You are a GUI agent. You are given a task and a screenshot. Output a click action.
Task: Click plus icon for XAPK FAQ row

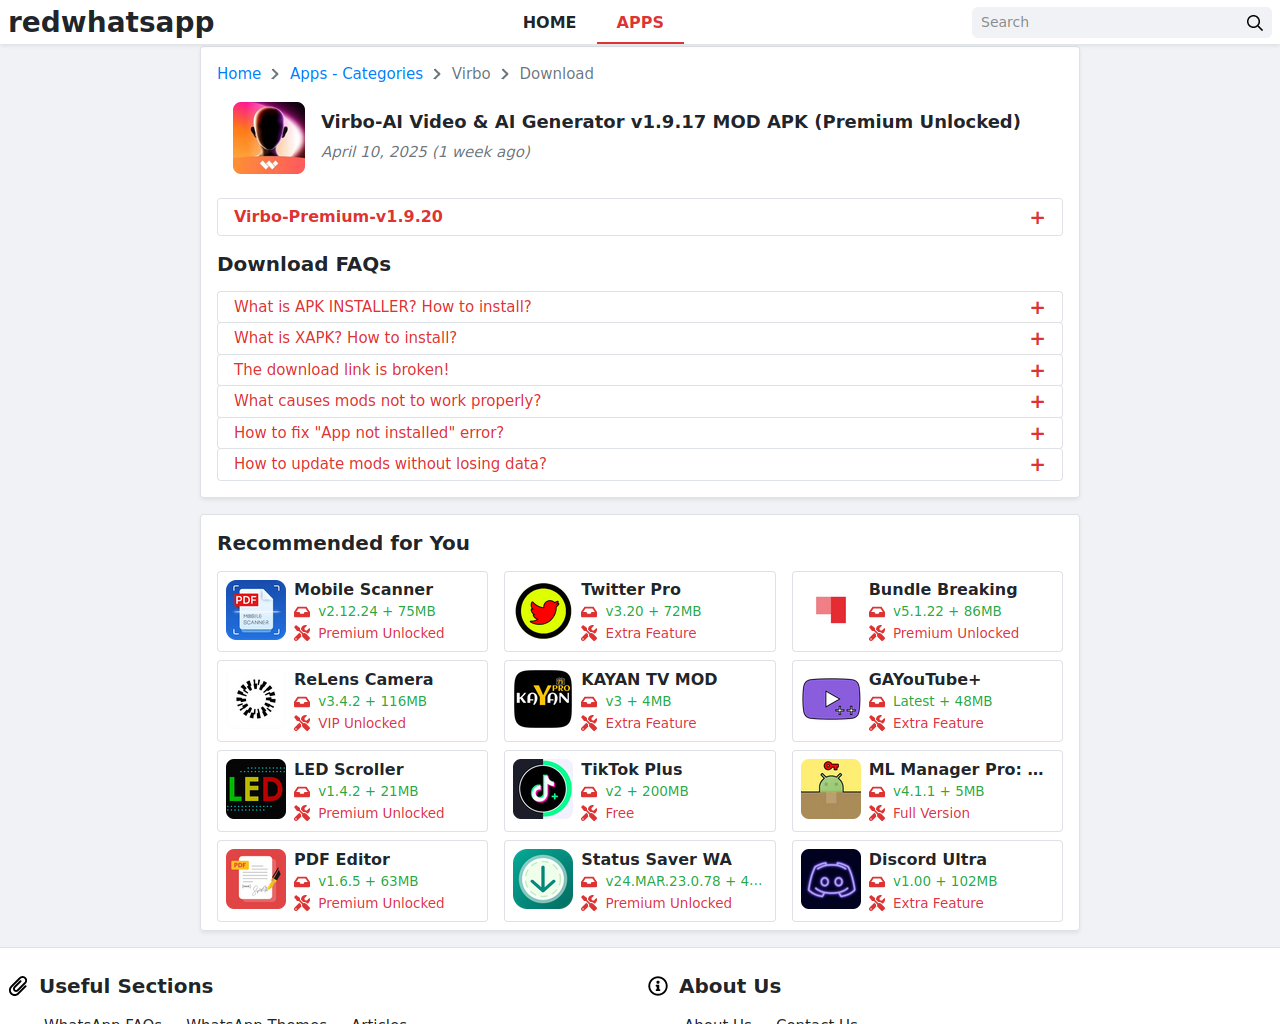(1037, 339)
